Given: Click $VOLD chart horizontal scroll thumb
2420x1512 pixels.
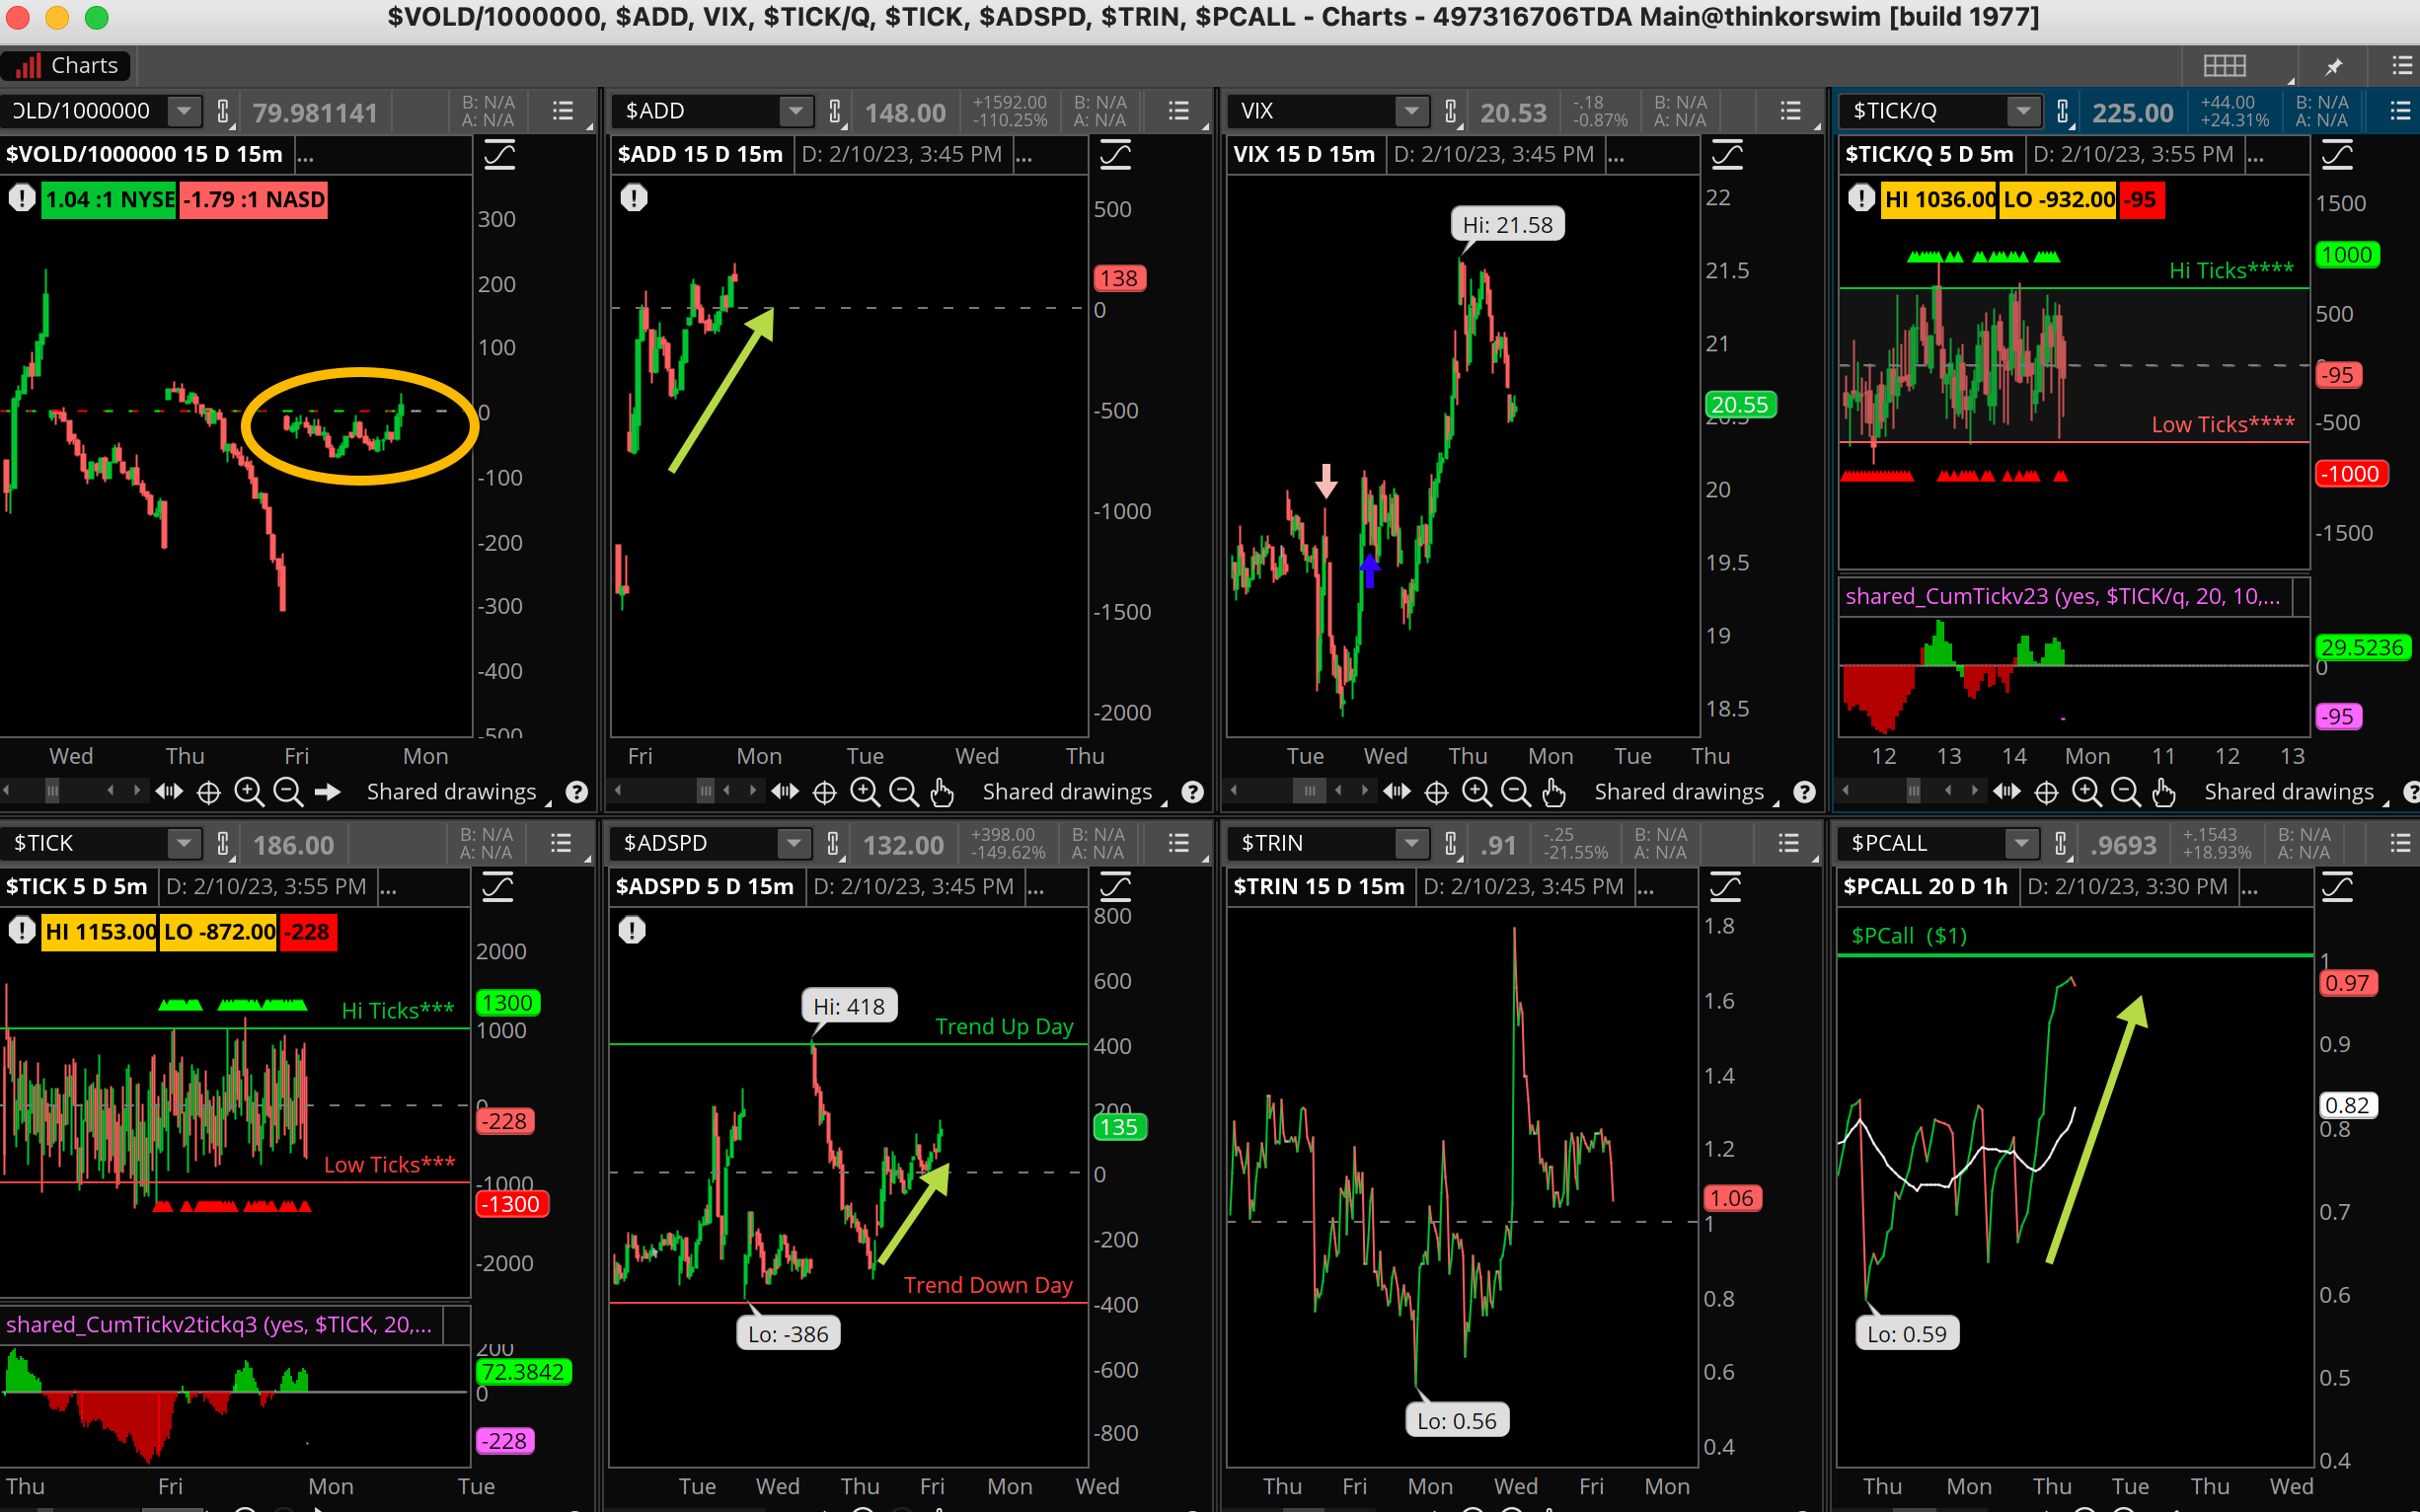Looking at the screenshot, I should [x=52, y=792].
